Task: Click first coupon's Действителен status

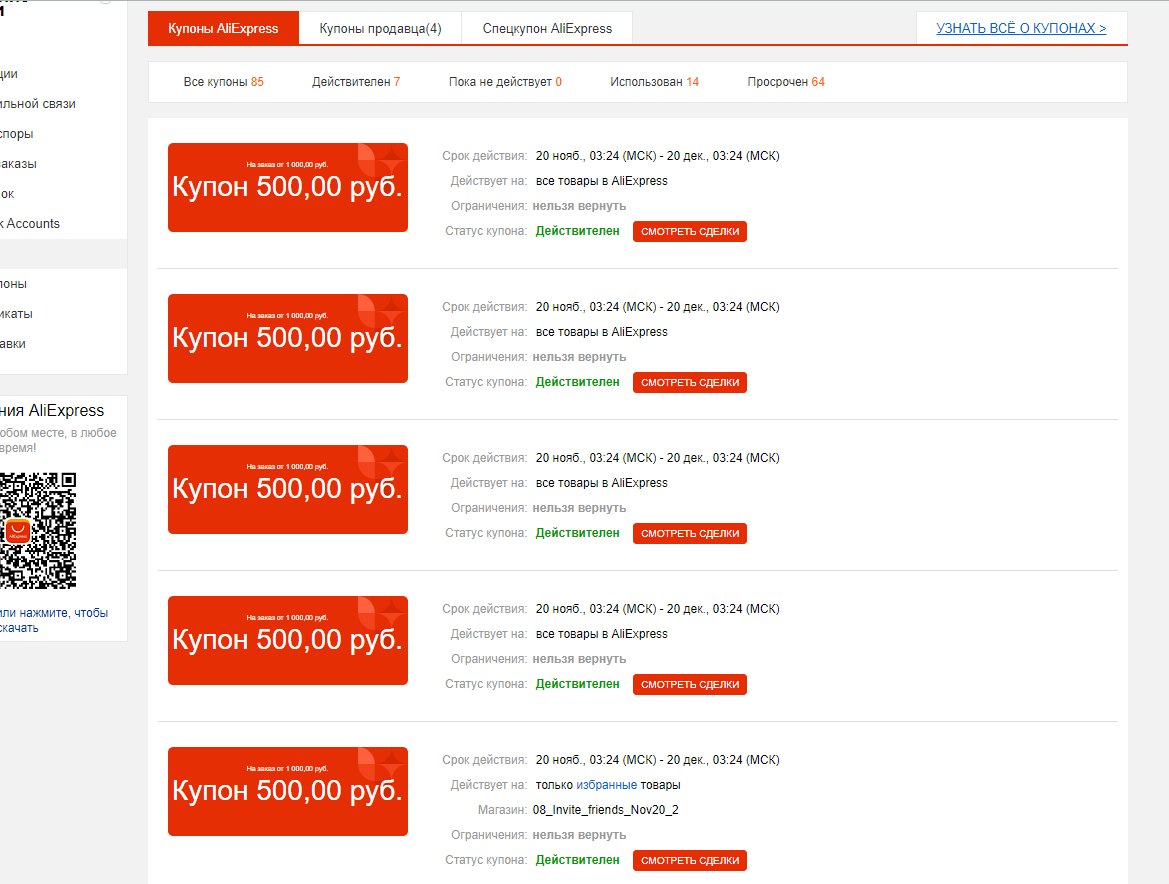Action: click(x=578, y=231)
